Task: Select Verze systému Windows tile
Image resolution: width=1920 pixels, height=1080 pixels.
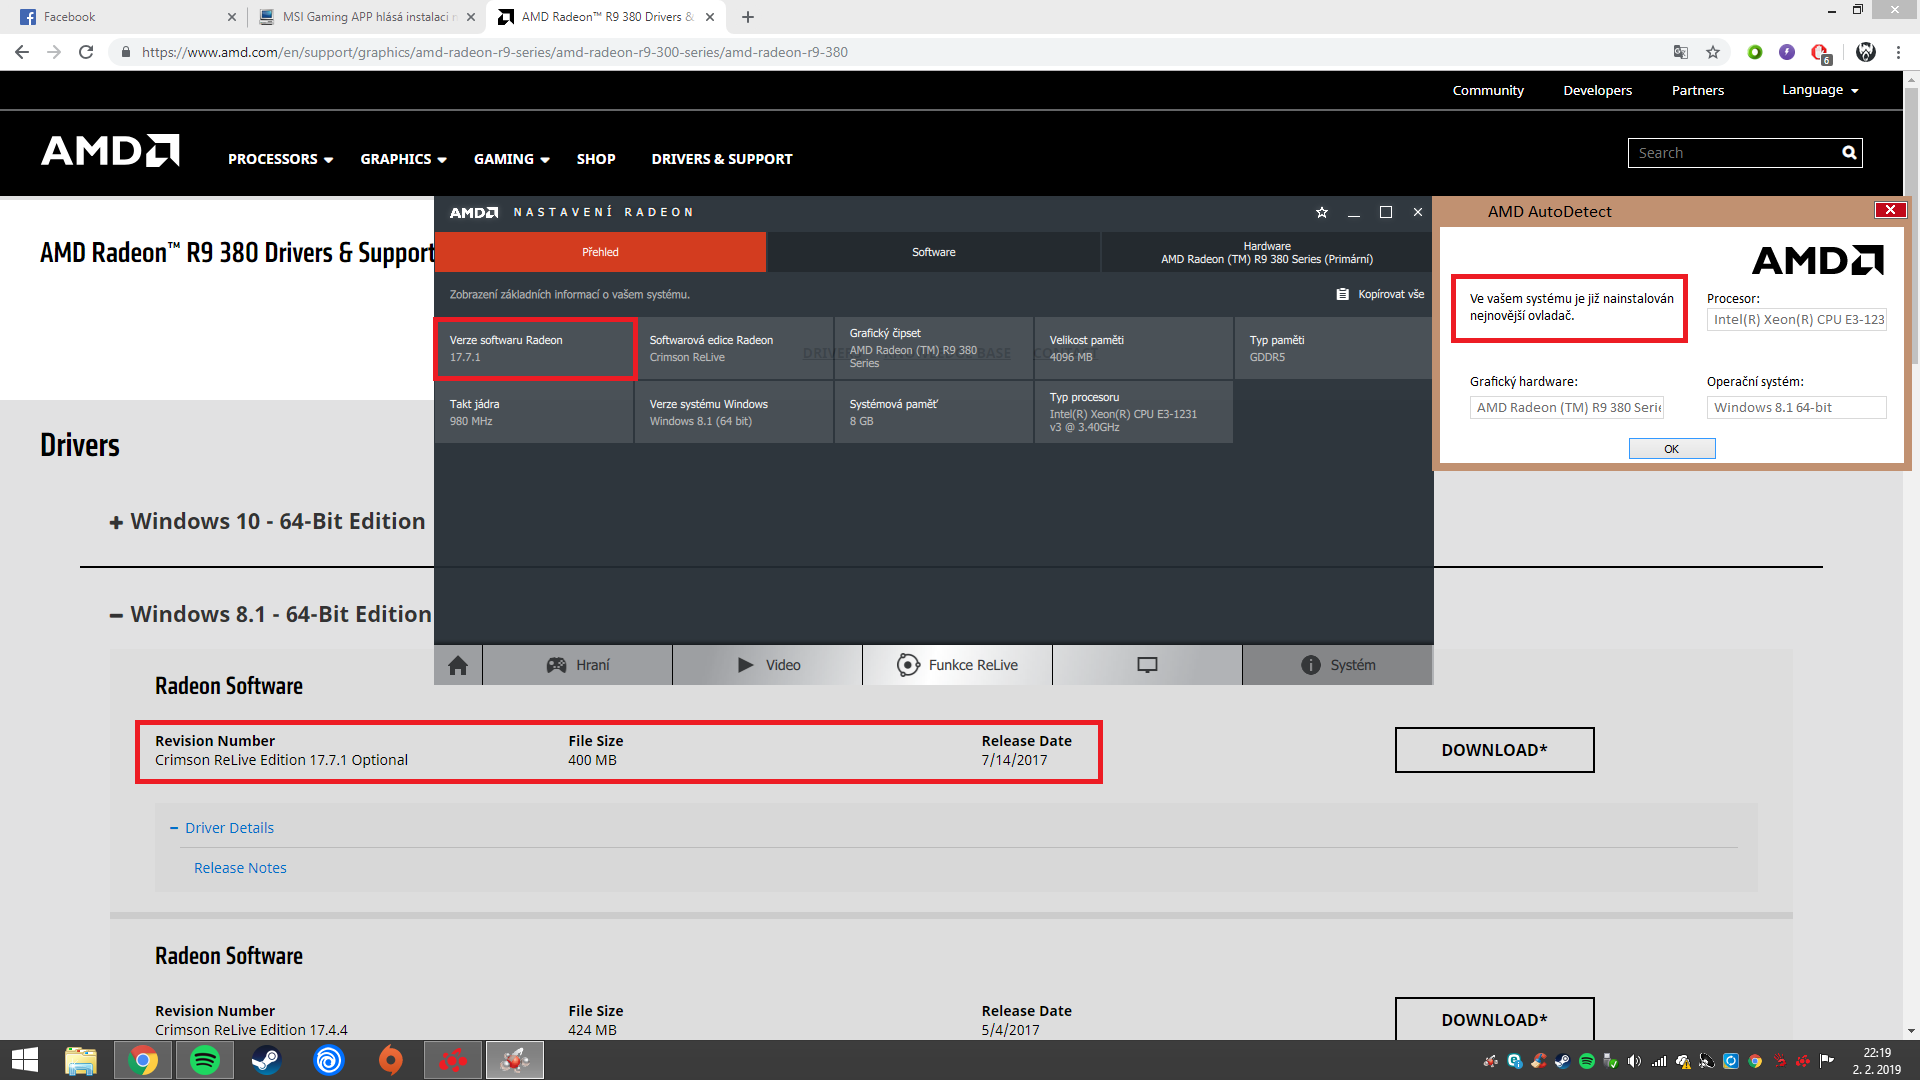Action: point(734,412)
